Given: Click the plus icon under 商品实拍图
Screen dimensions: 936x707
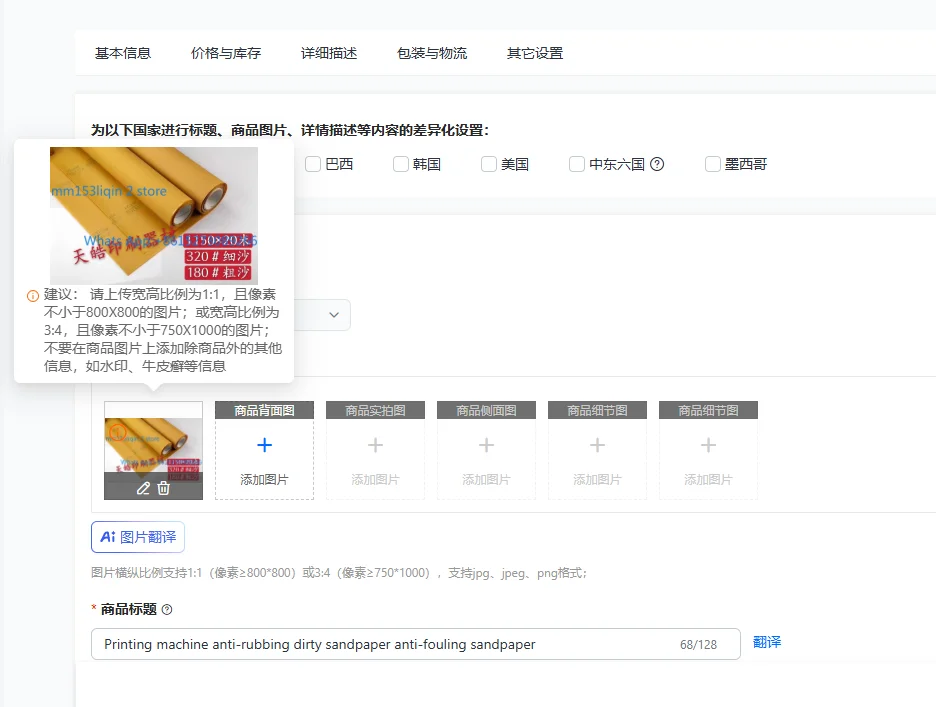Looking at the screenshot, I should pos(375,445).
